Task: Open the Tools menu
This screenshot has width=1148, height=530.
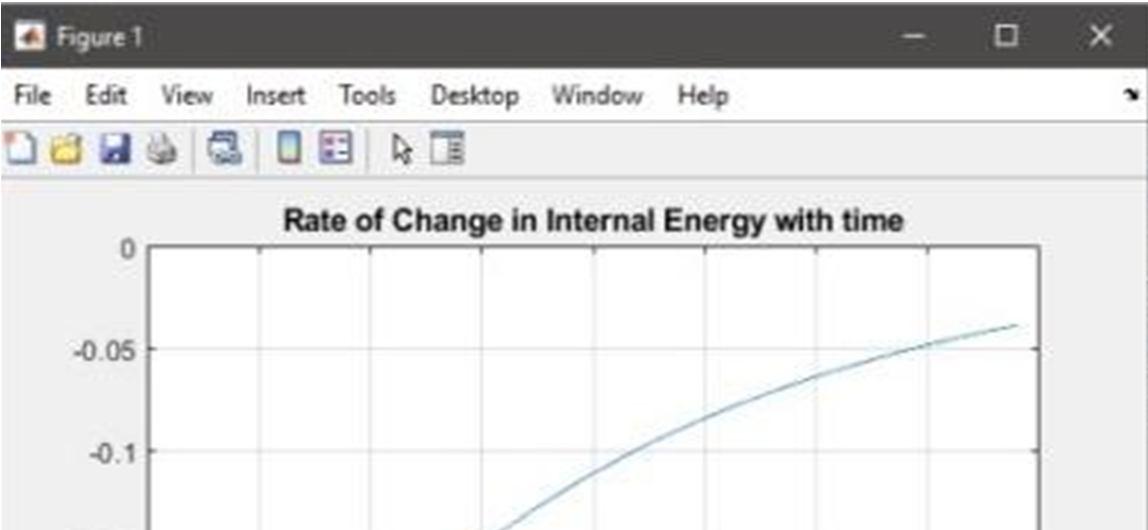Action: 367,95
